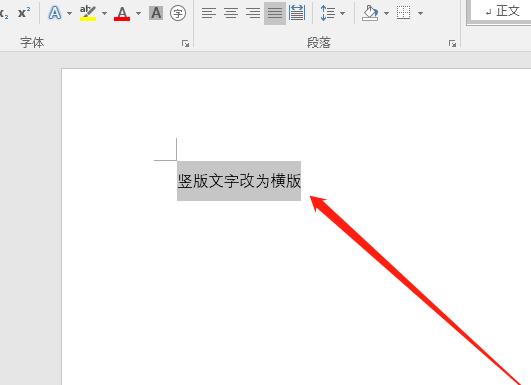
Task: Apply red font color
Action: [122, 13]
